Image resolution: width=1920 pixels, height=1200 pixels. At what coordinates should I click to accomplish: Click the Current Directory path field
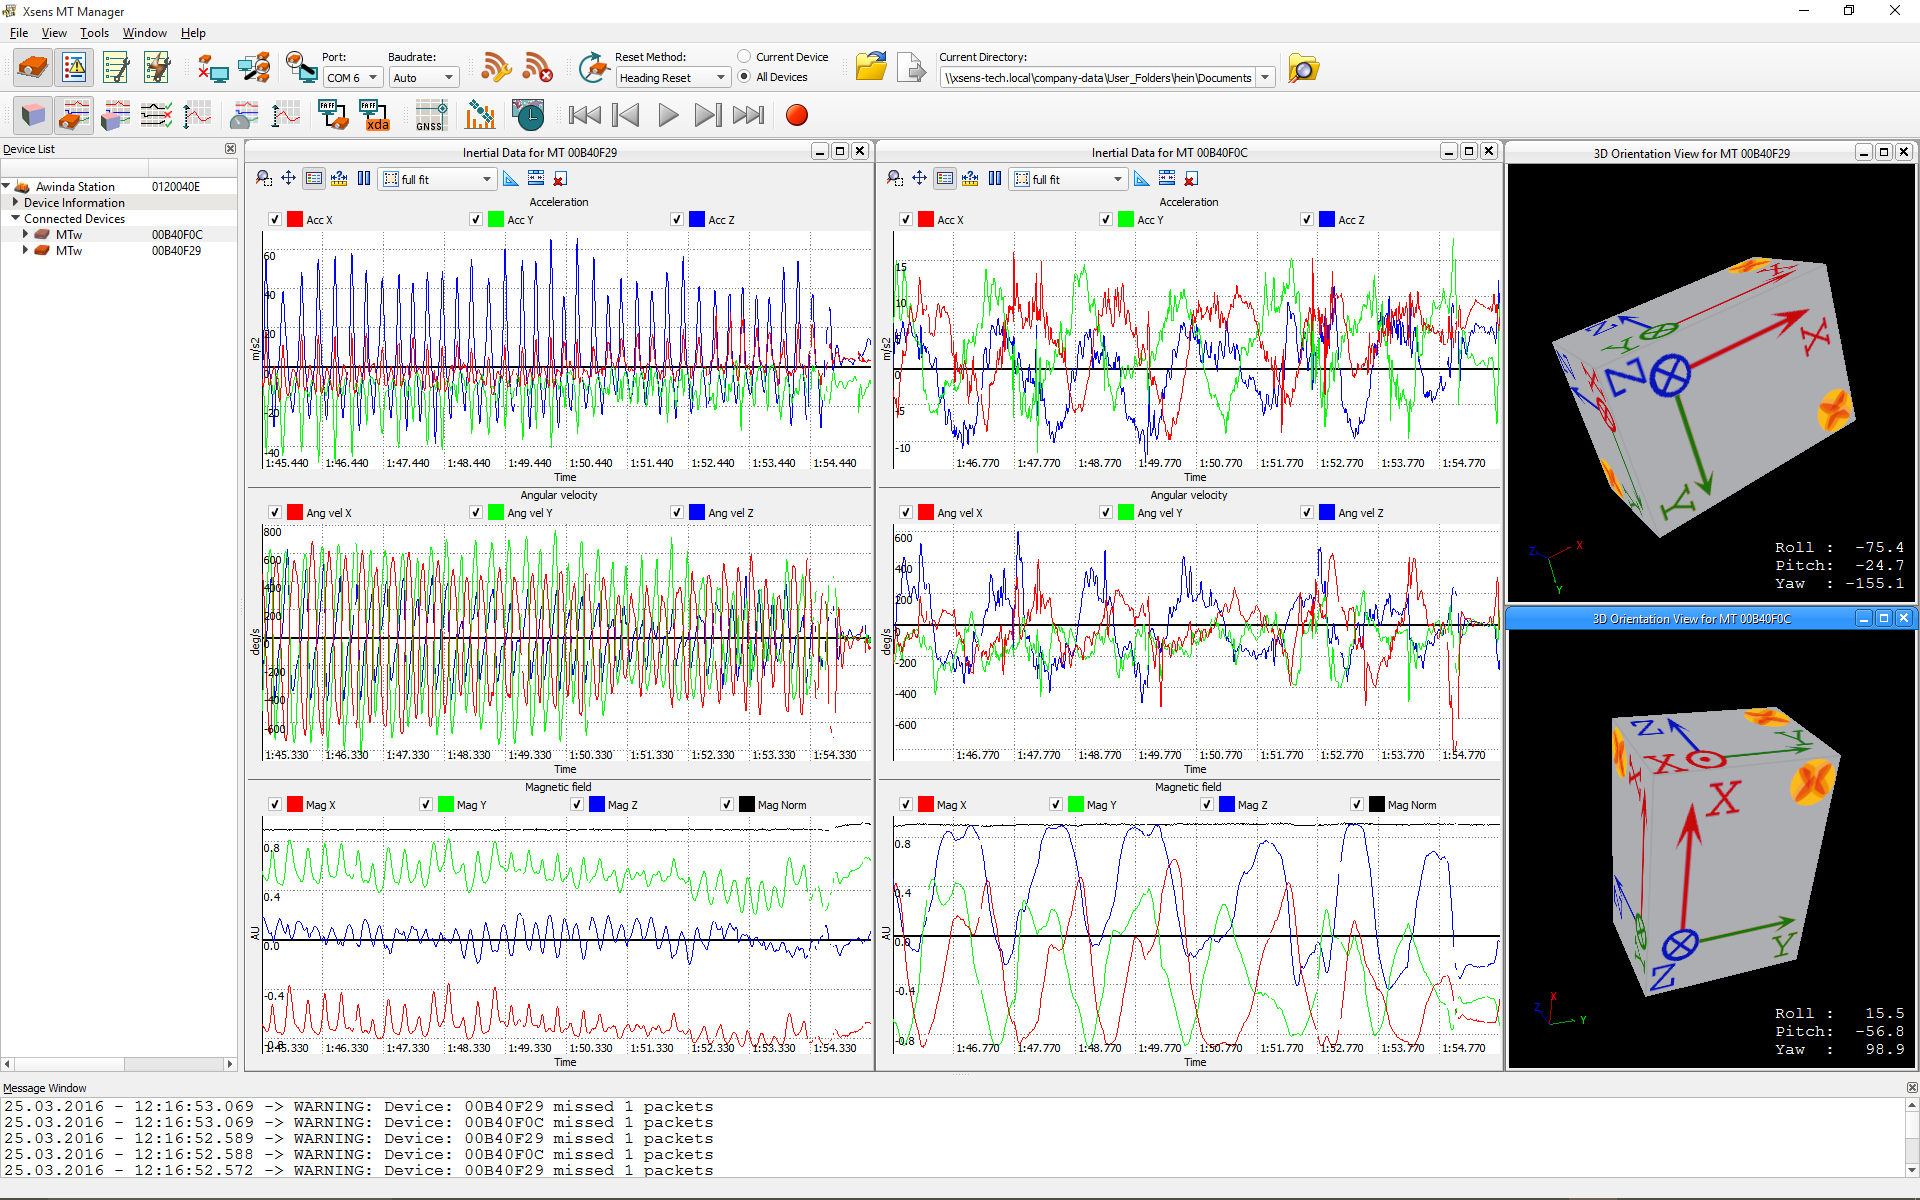(1097, 78)
